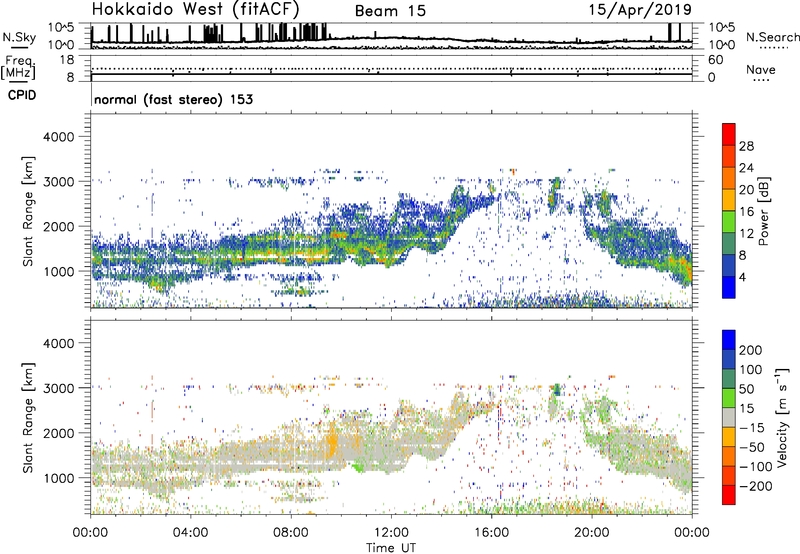Click the "50" label on the velocity colorbar

[746, 389]
